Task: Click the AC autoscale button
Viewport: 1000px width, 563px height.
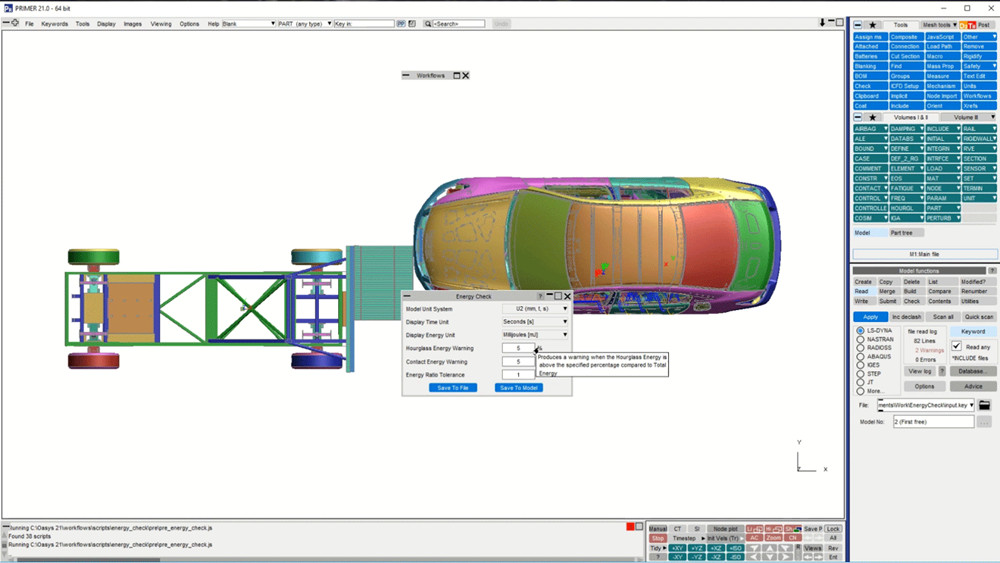Action: (754, 537)
